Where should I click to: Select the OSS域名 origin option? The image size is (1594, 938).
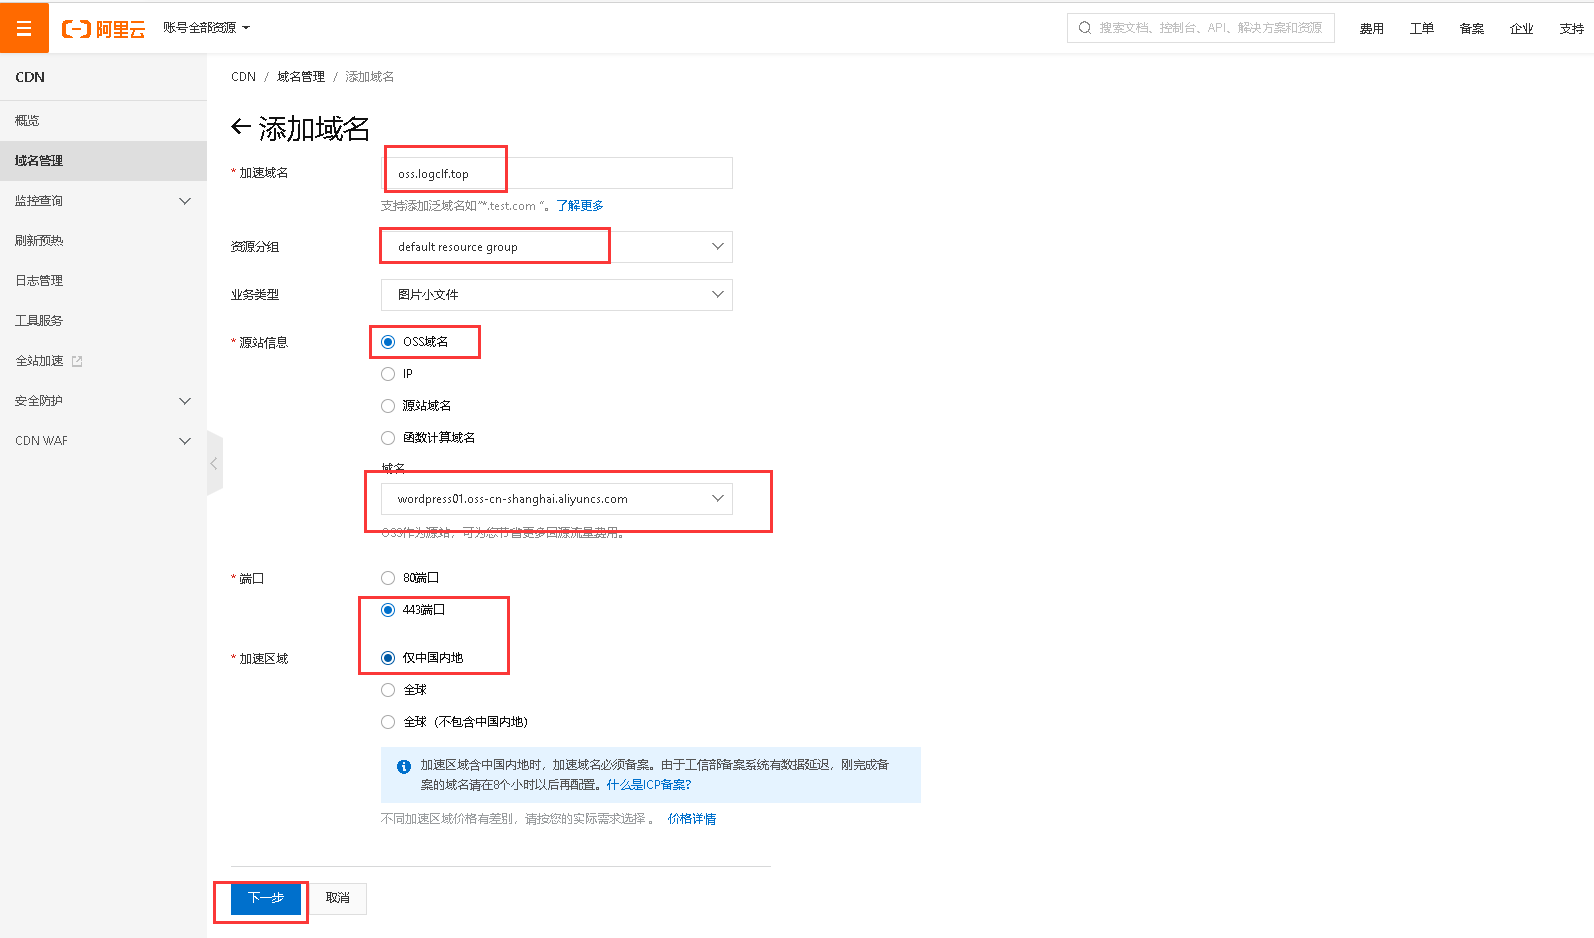(388, 342)
